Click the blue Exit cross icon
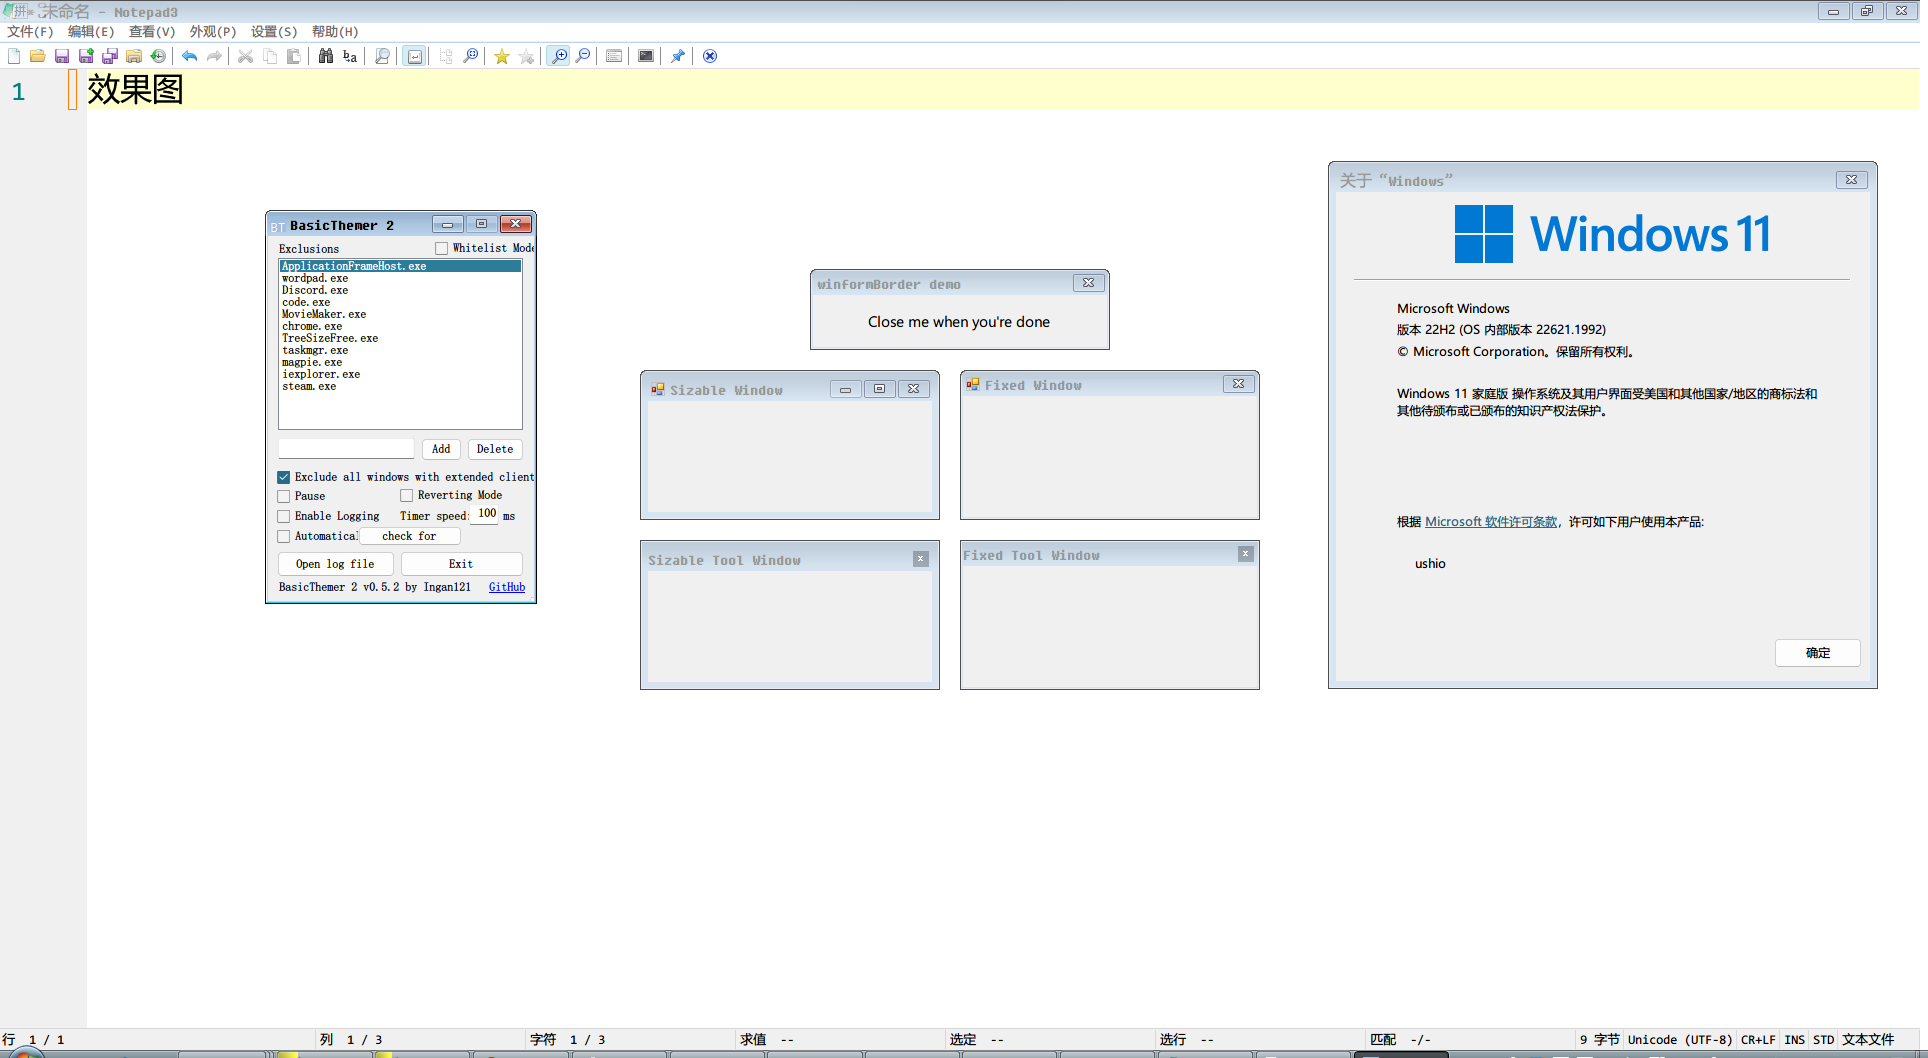 coord(710,56)
